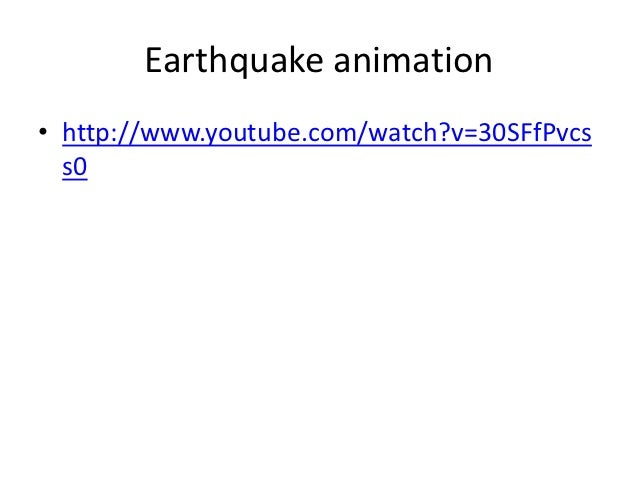
Task: Click the letter 'E' starting the title
Action: click(154, 60)
